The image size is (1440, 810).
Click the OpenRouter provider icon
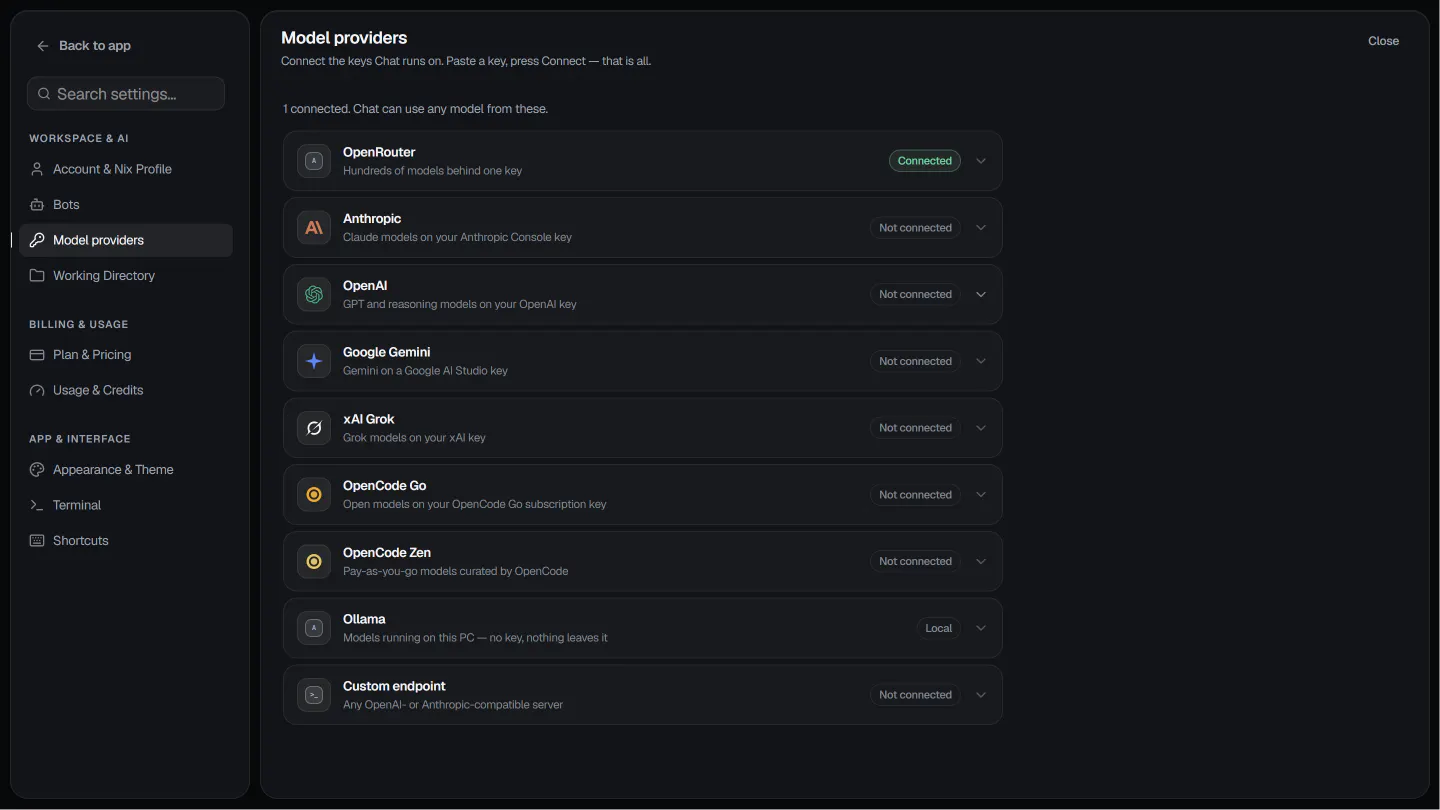[x=314, y=161]
